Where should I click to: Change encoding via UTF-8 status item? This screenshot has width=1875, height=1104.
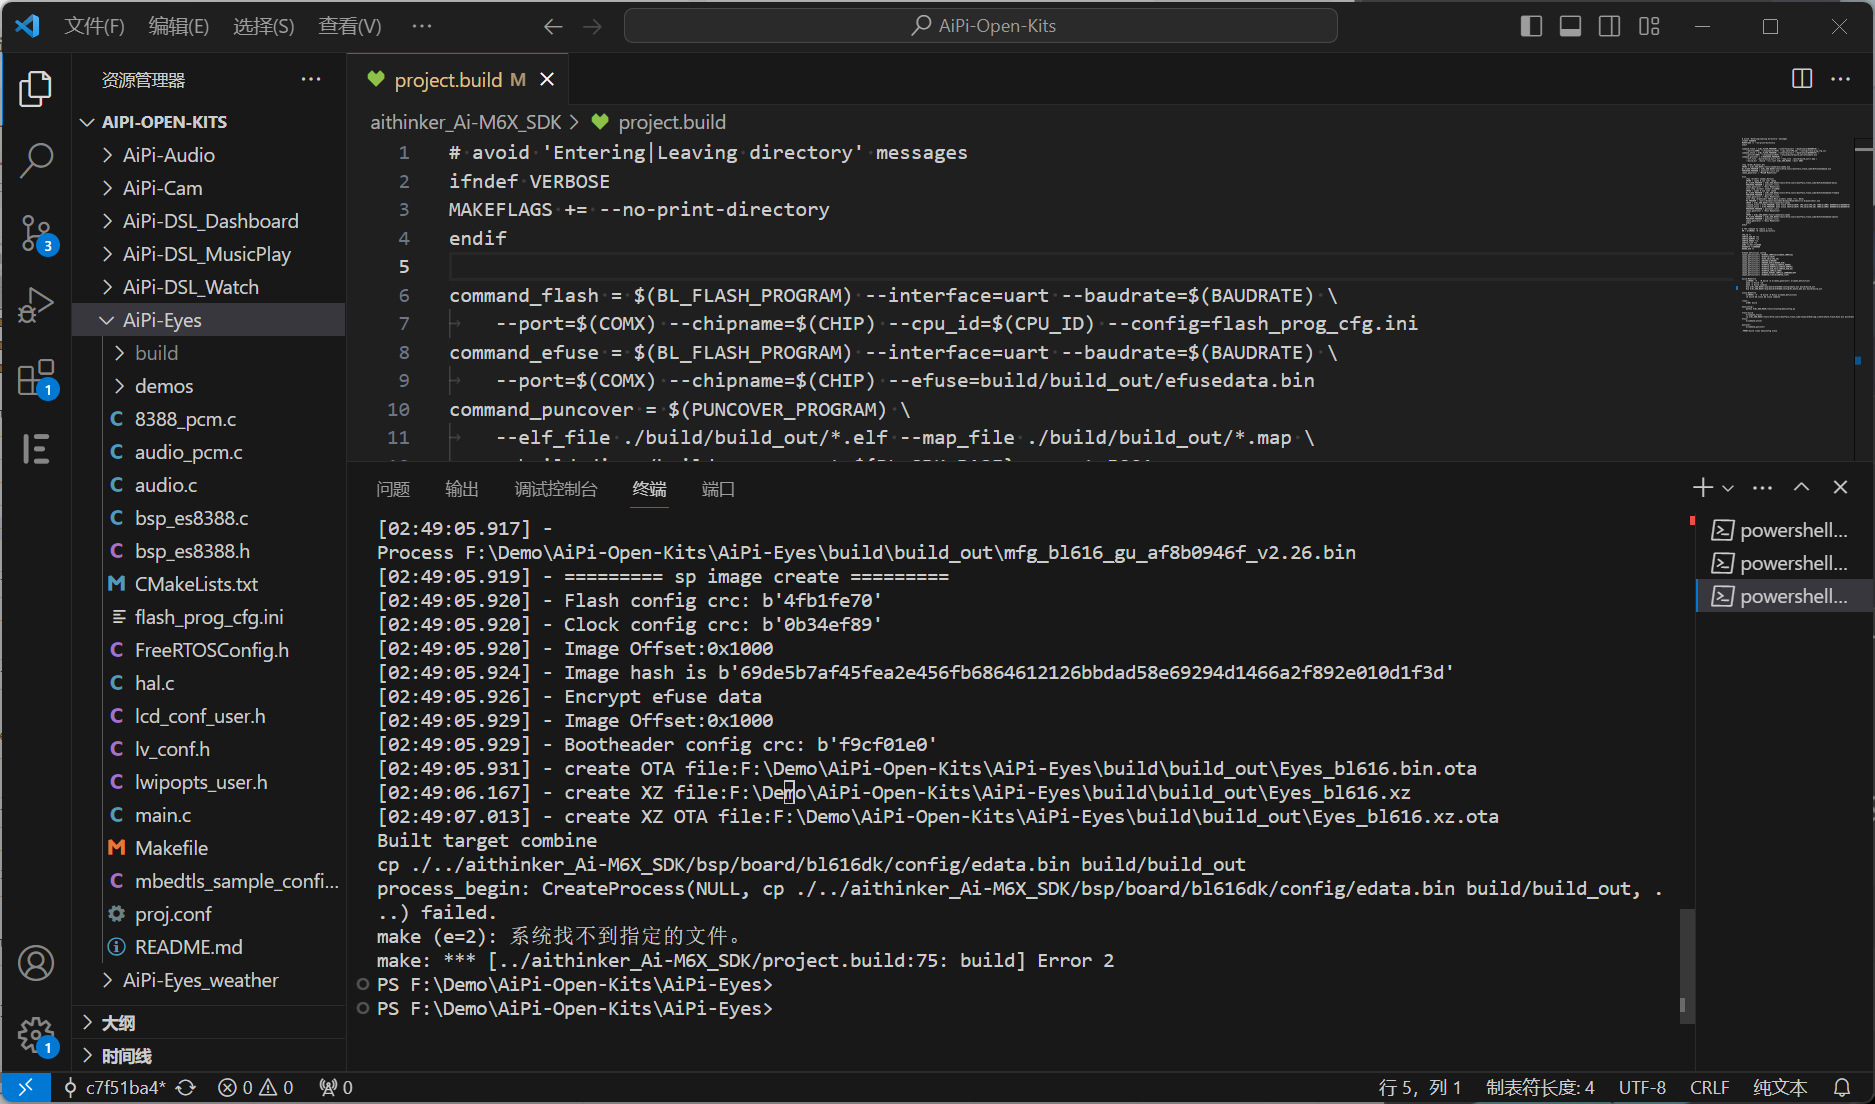click(1642, 1087)
